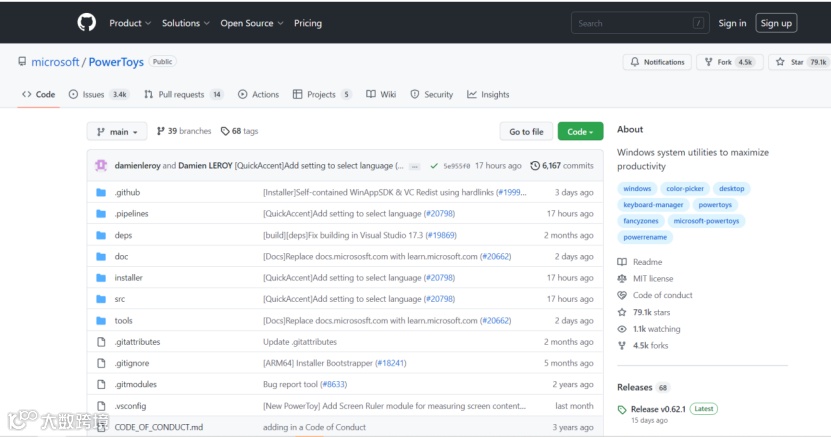Click the damienleroy avatar icon

click(101, 165)
